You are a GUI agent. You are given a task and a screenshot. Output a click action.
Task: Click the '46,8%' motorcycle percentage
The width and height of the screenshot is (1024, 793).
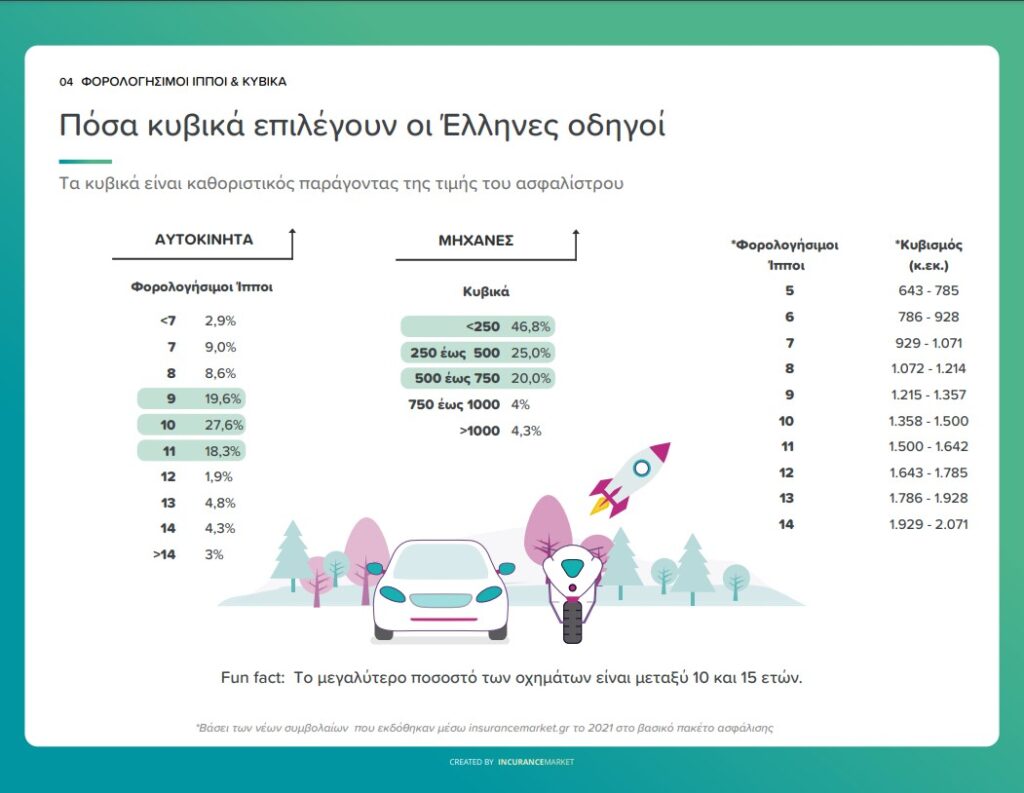[x=530, y=327]
